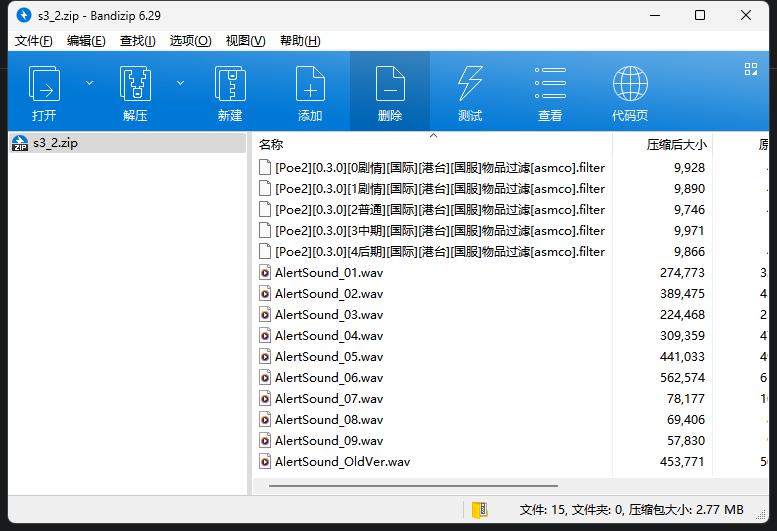Expand the dropdown arrow next to 打开

point(89,82)
